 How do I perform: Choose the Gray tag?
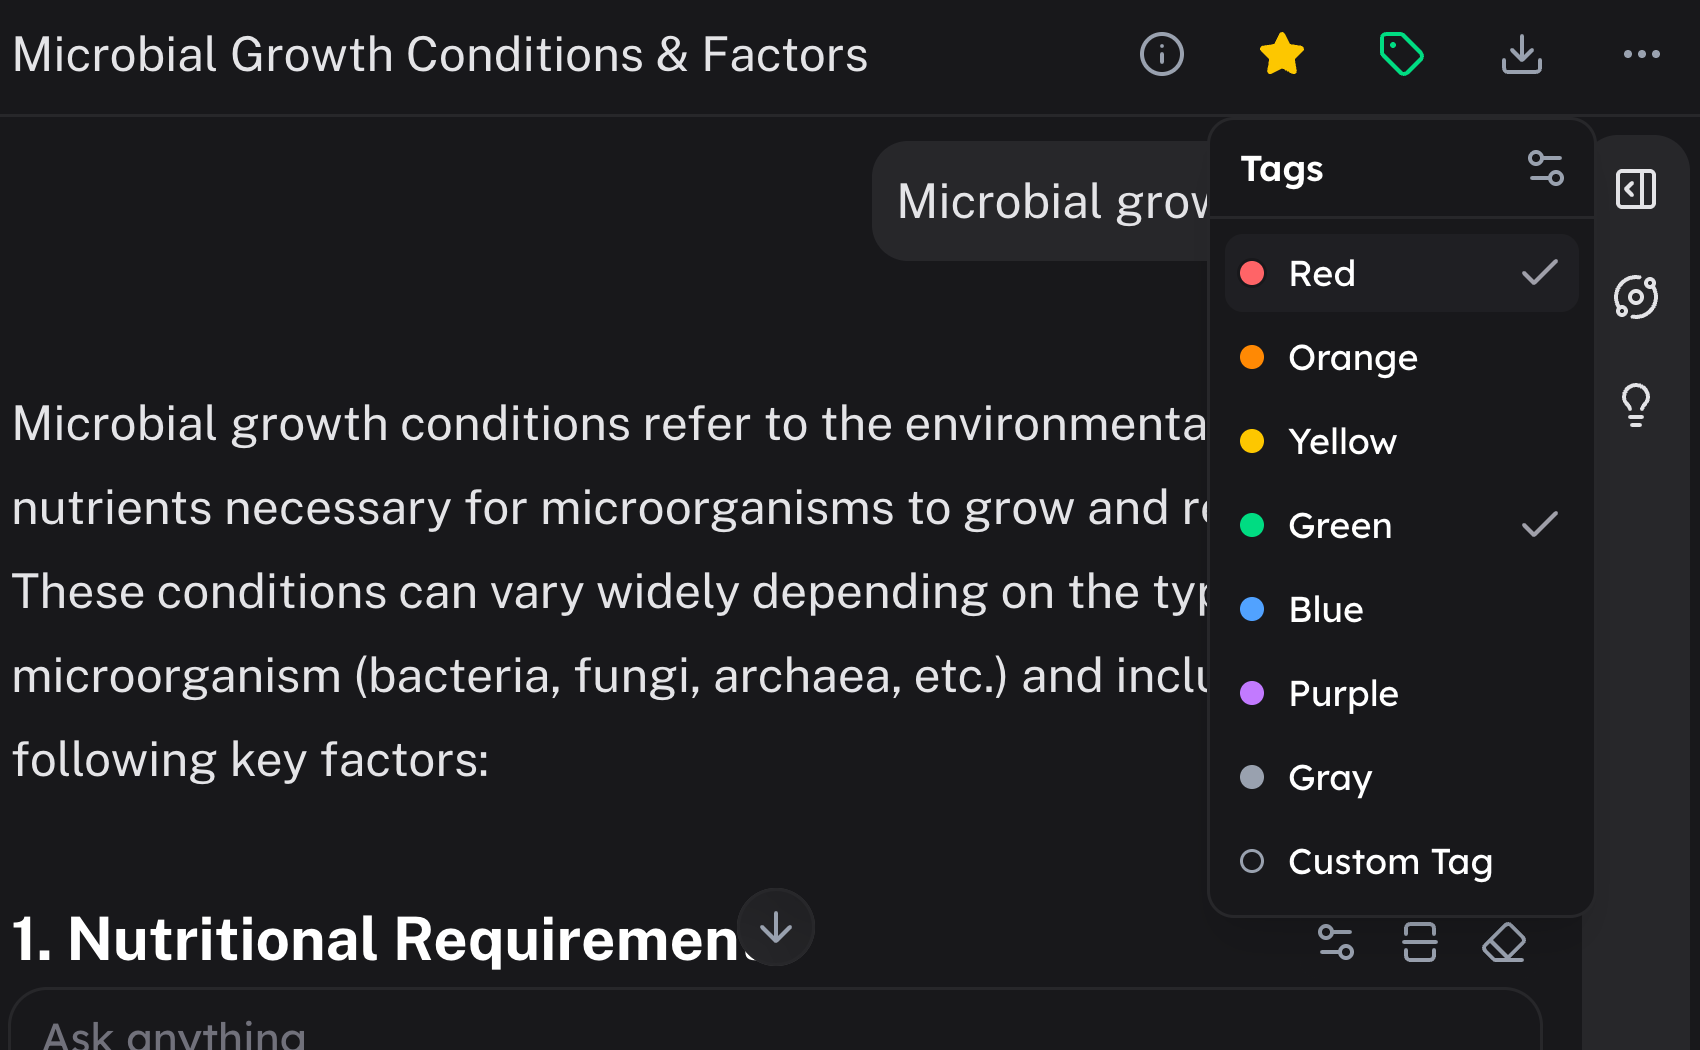click(1330, 778)
